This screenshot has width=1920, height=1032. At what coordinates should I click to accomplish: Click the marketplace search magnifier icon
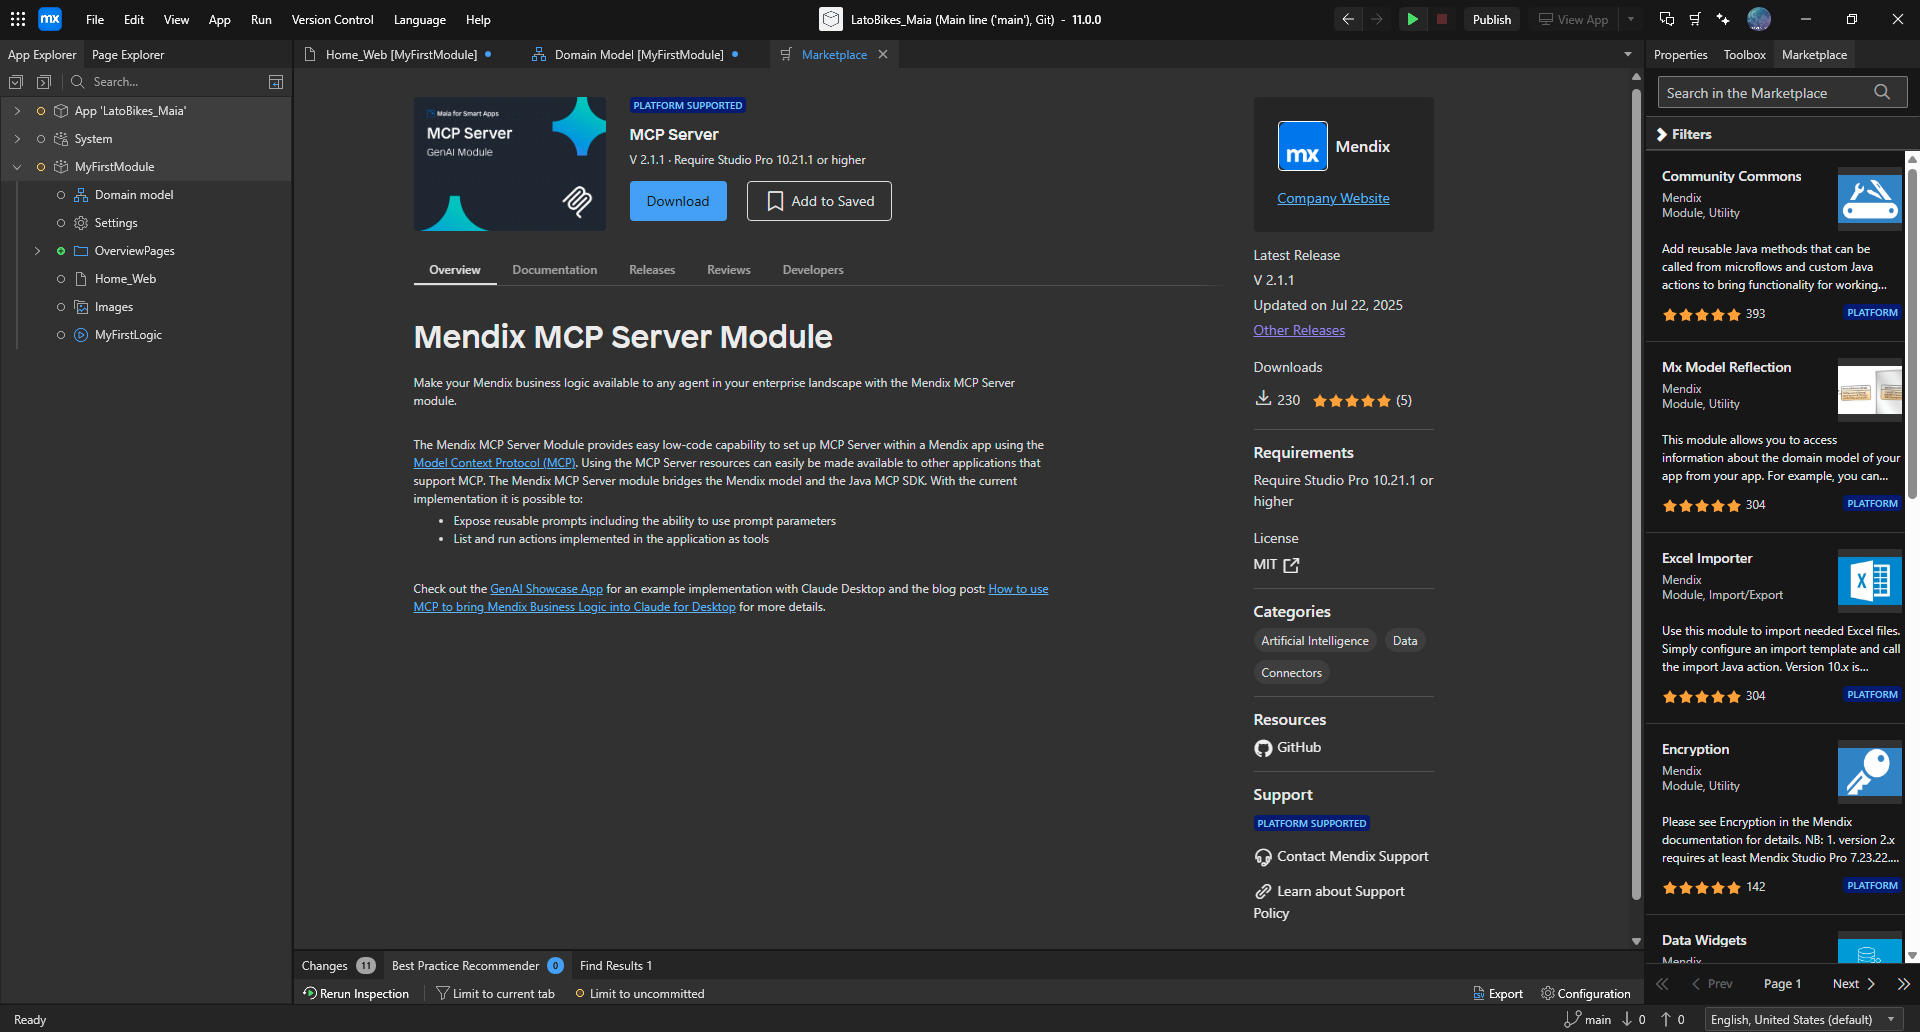pyautogui.click(x=1882, y=92)
